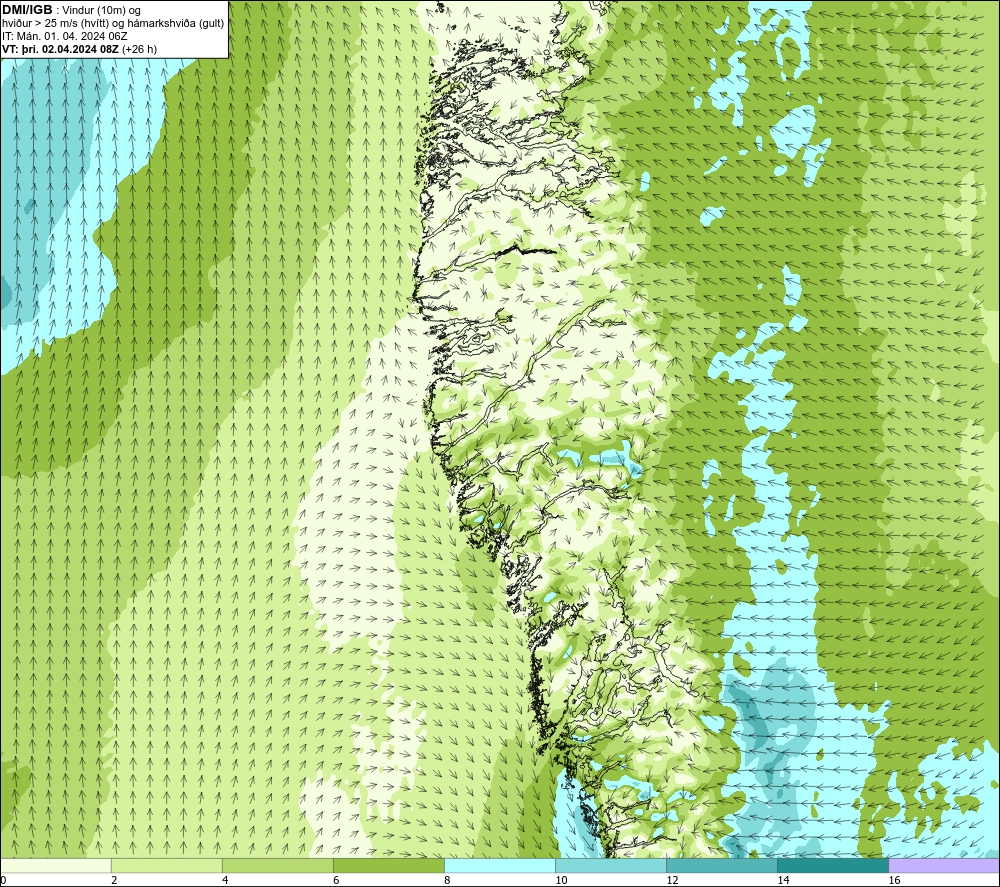
Task: Click the 'VT: þri. 02.04.2024 08Z' valid time
Action: (61, 49)
